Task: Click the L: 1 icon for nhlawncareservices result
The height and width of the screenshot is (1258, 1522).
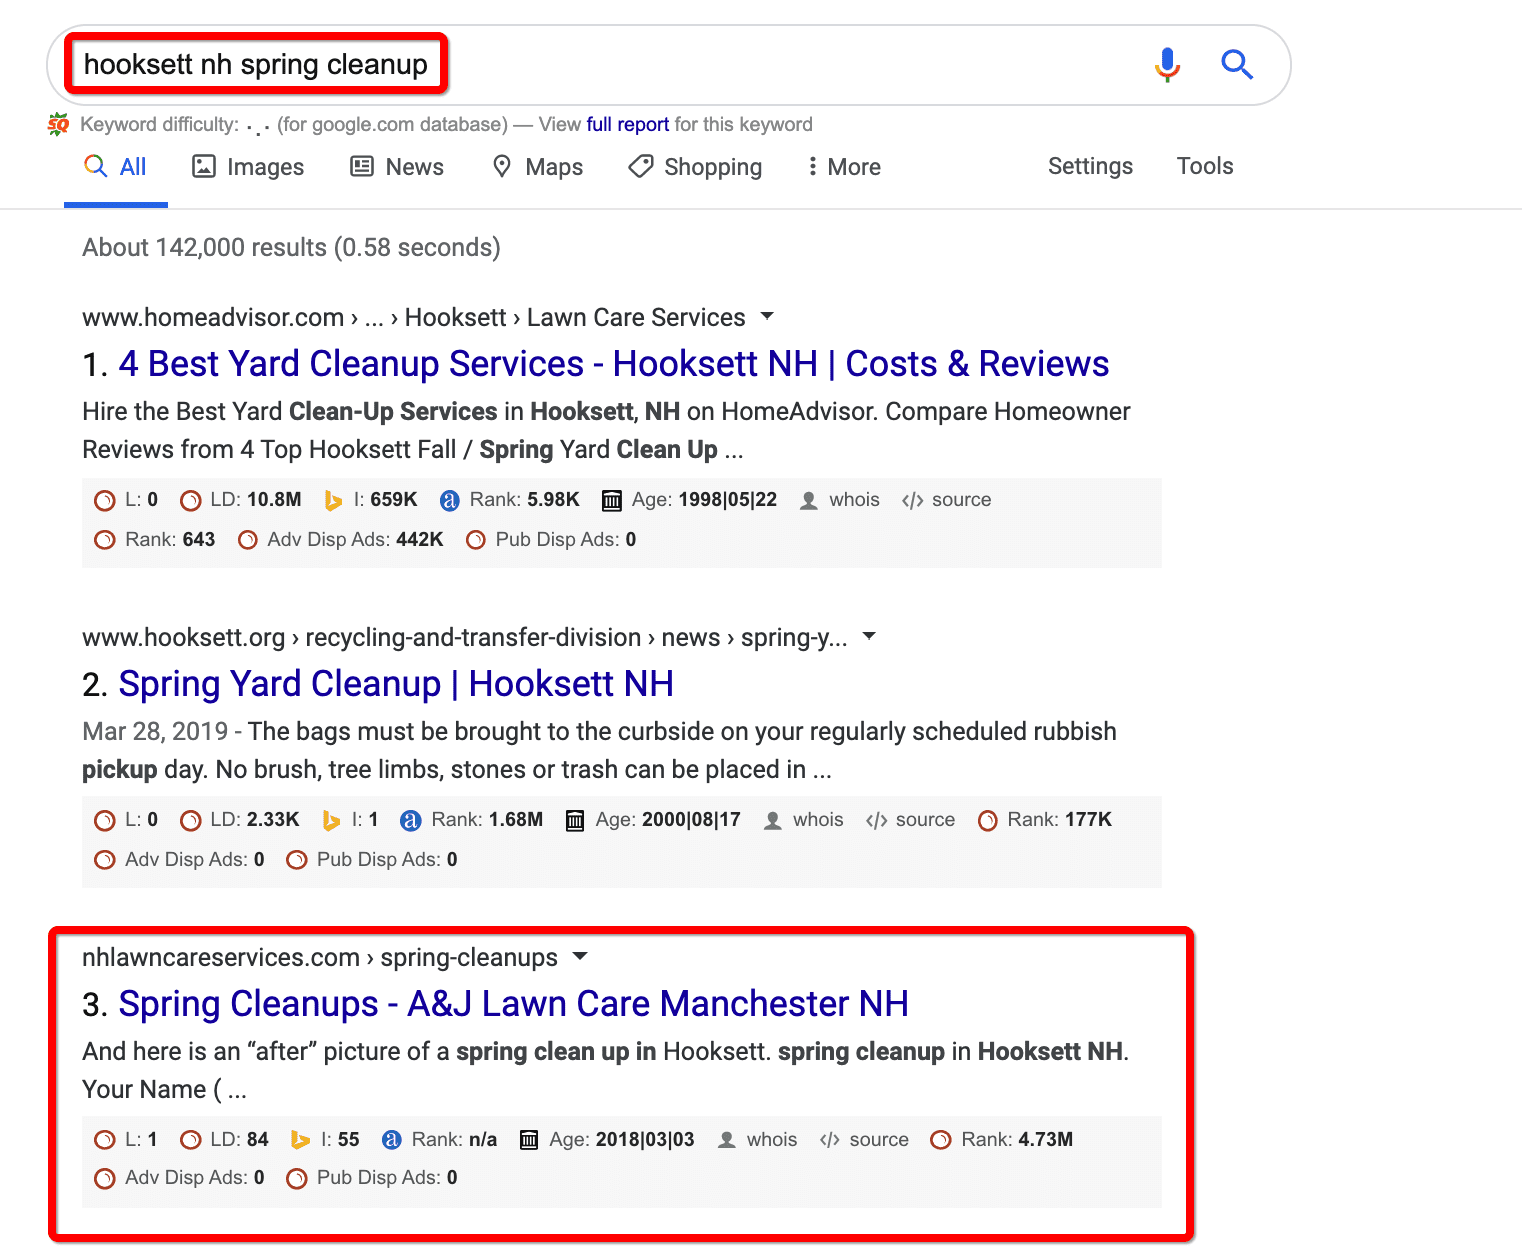Action: [104, 1140]
